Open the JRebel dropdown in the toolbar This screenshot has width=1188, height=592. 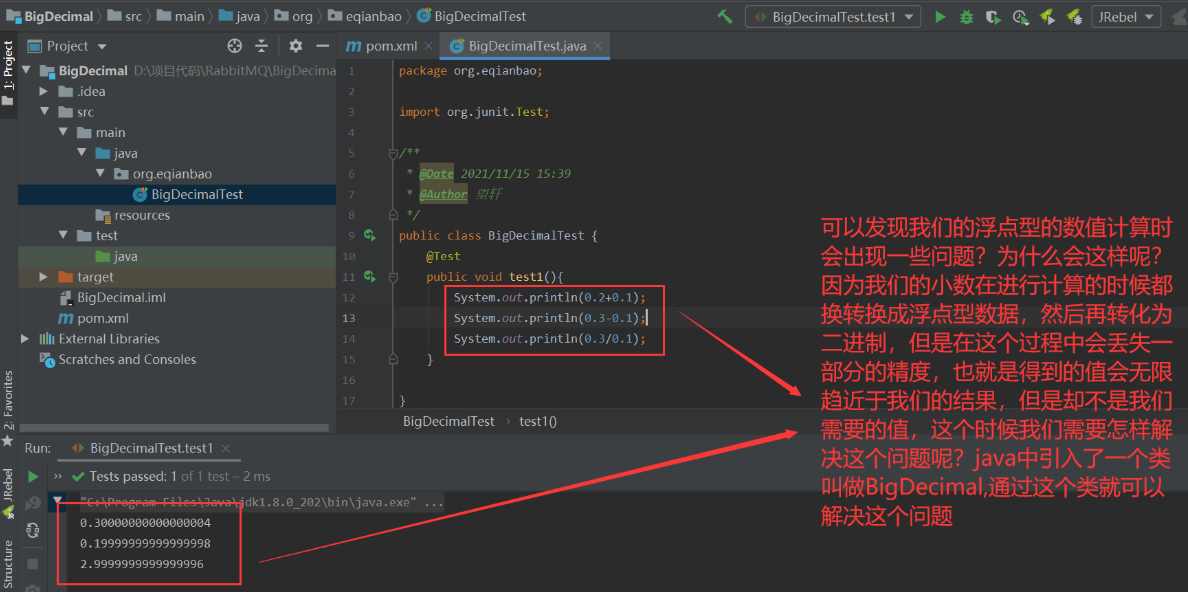pyautogui.click(x=1126, y=17)
